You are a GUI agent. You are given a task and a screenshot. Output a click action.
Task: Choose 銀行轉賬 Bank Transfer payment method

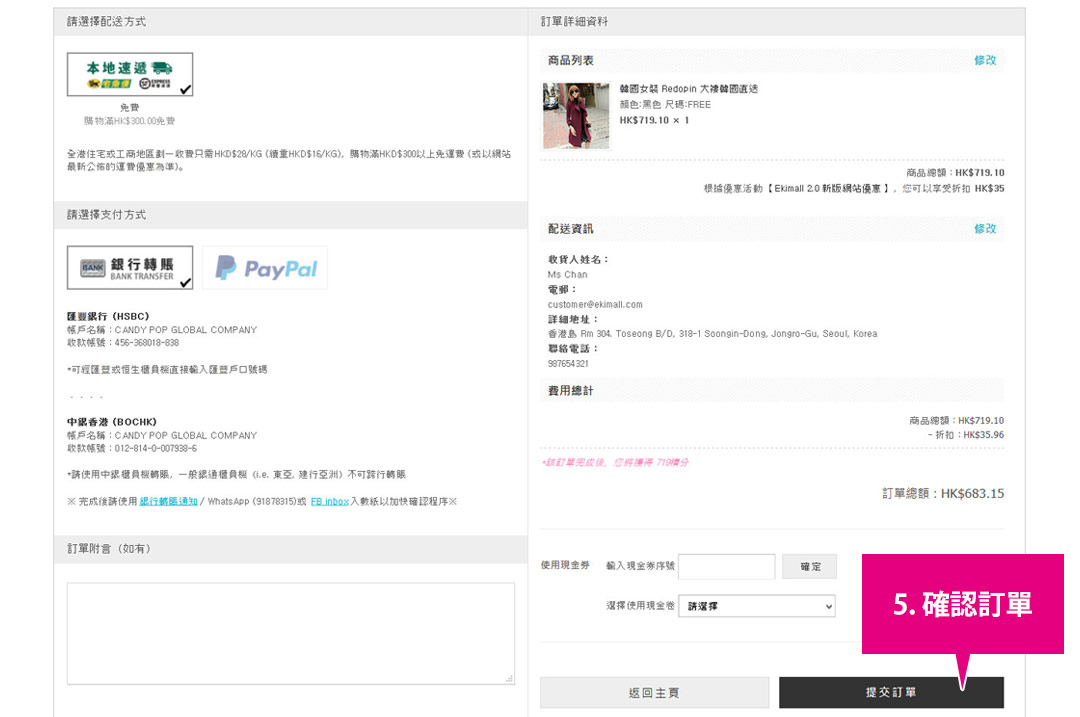pyautogui.click(x=130, y=268)
